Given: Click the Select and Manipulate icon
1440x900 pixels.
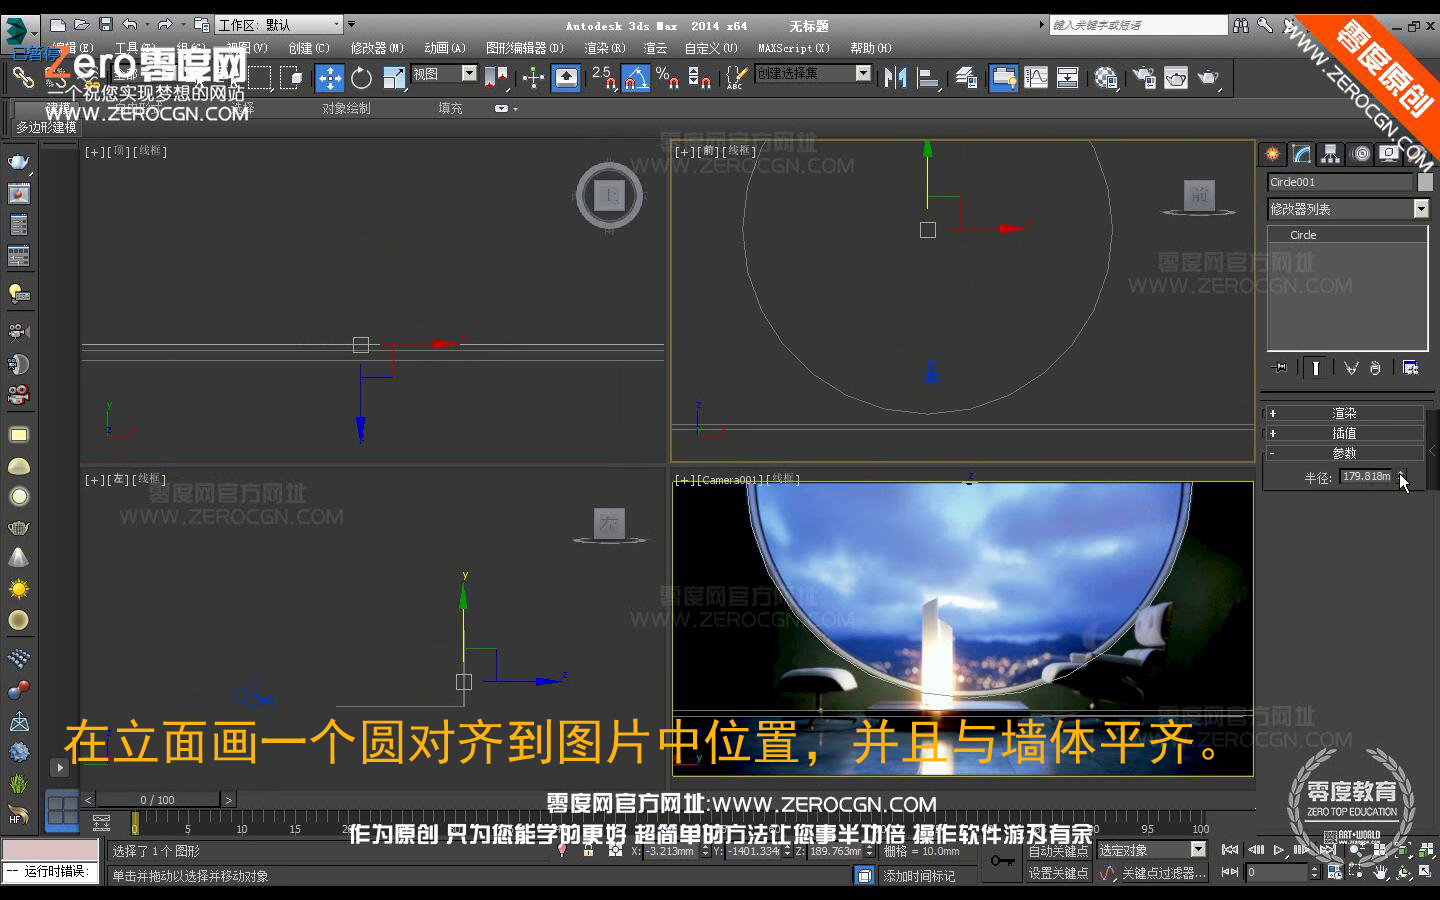Looking at the screenshot, I should tap(533, 78).
